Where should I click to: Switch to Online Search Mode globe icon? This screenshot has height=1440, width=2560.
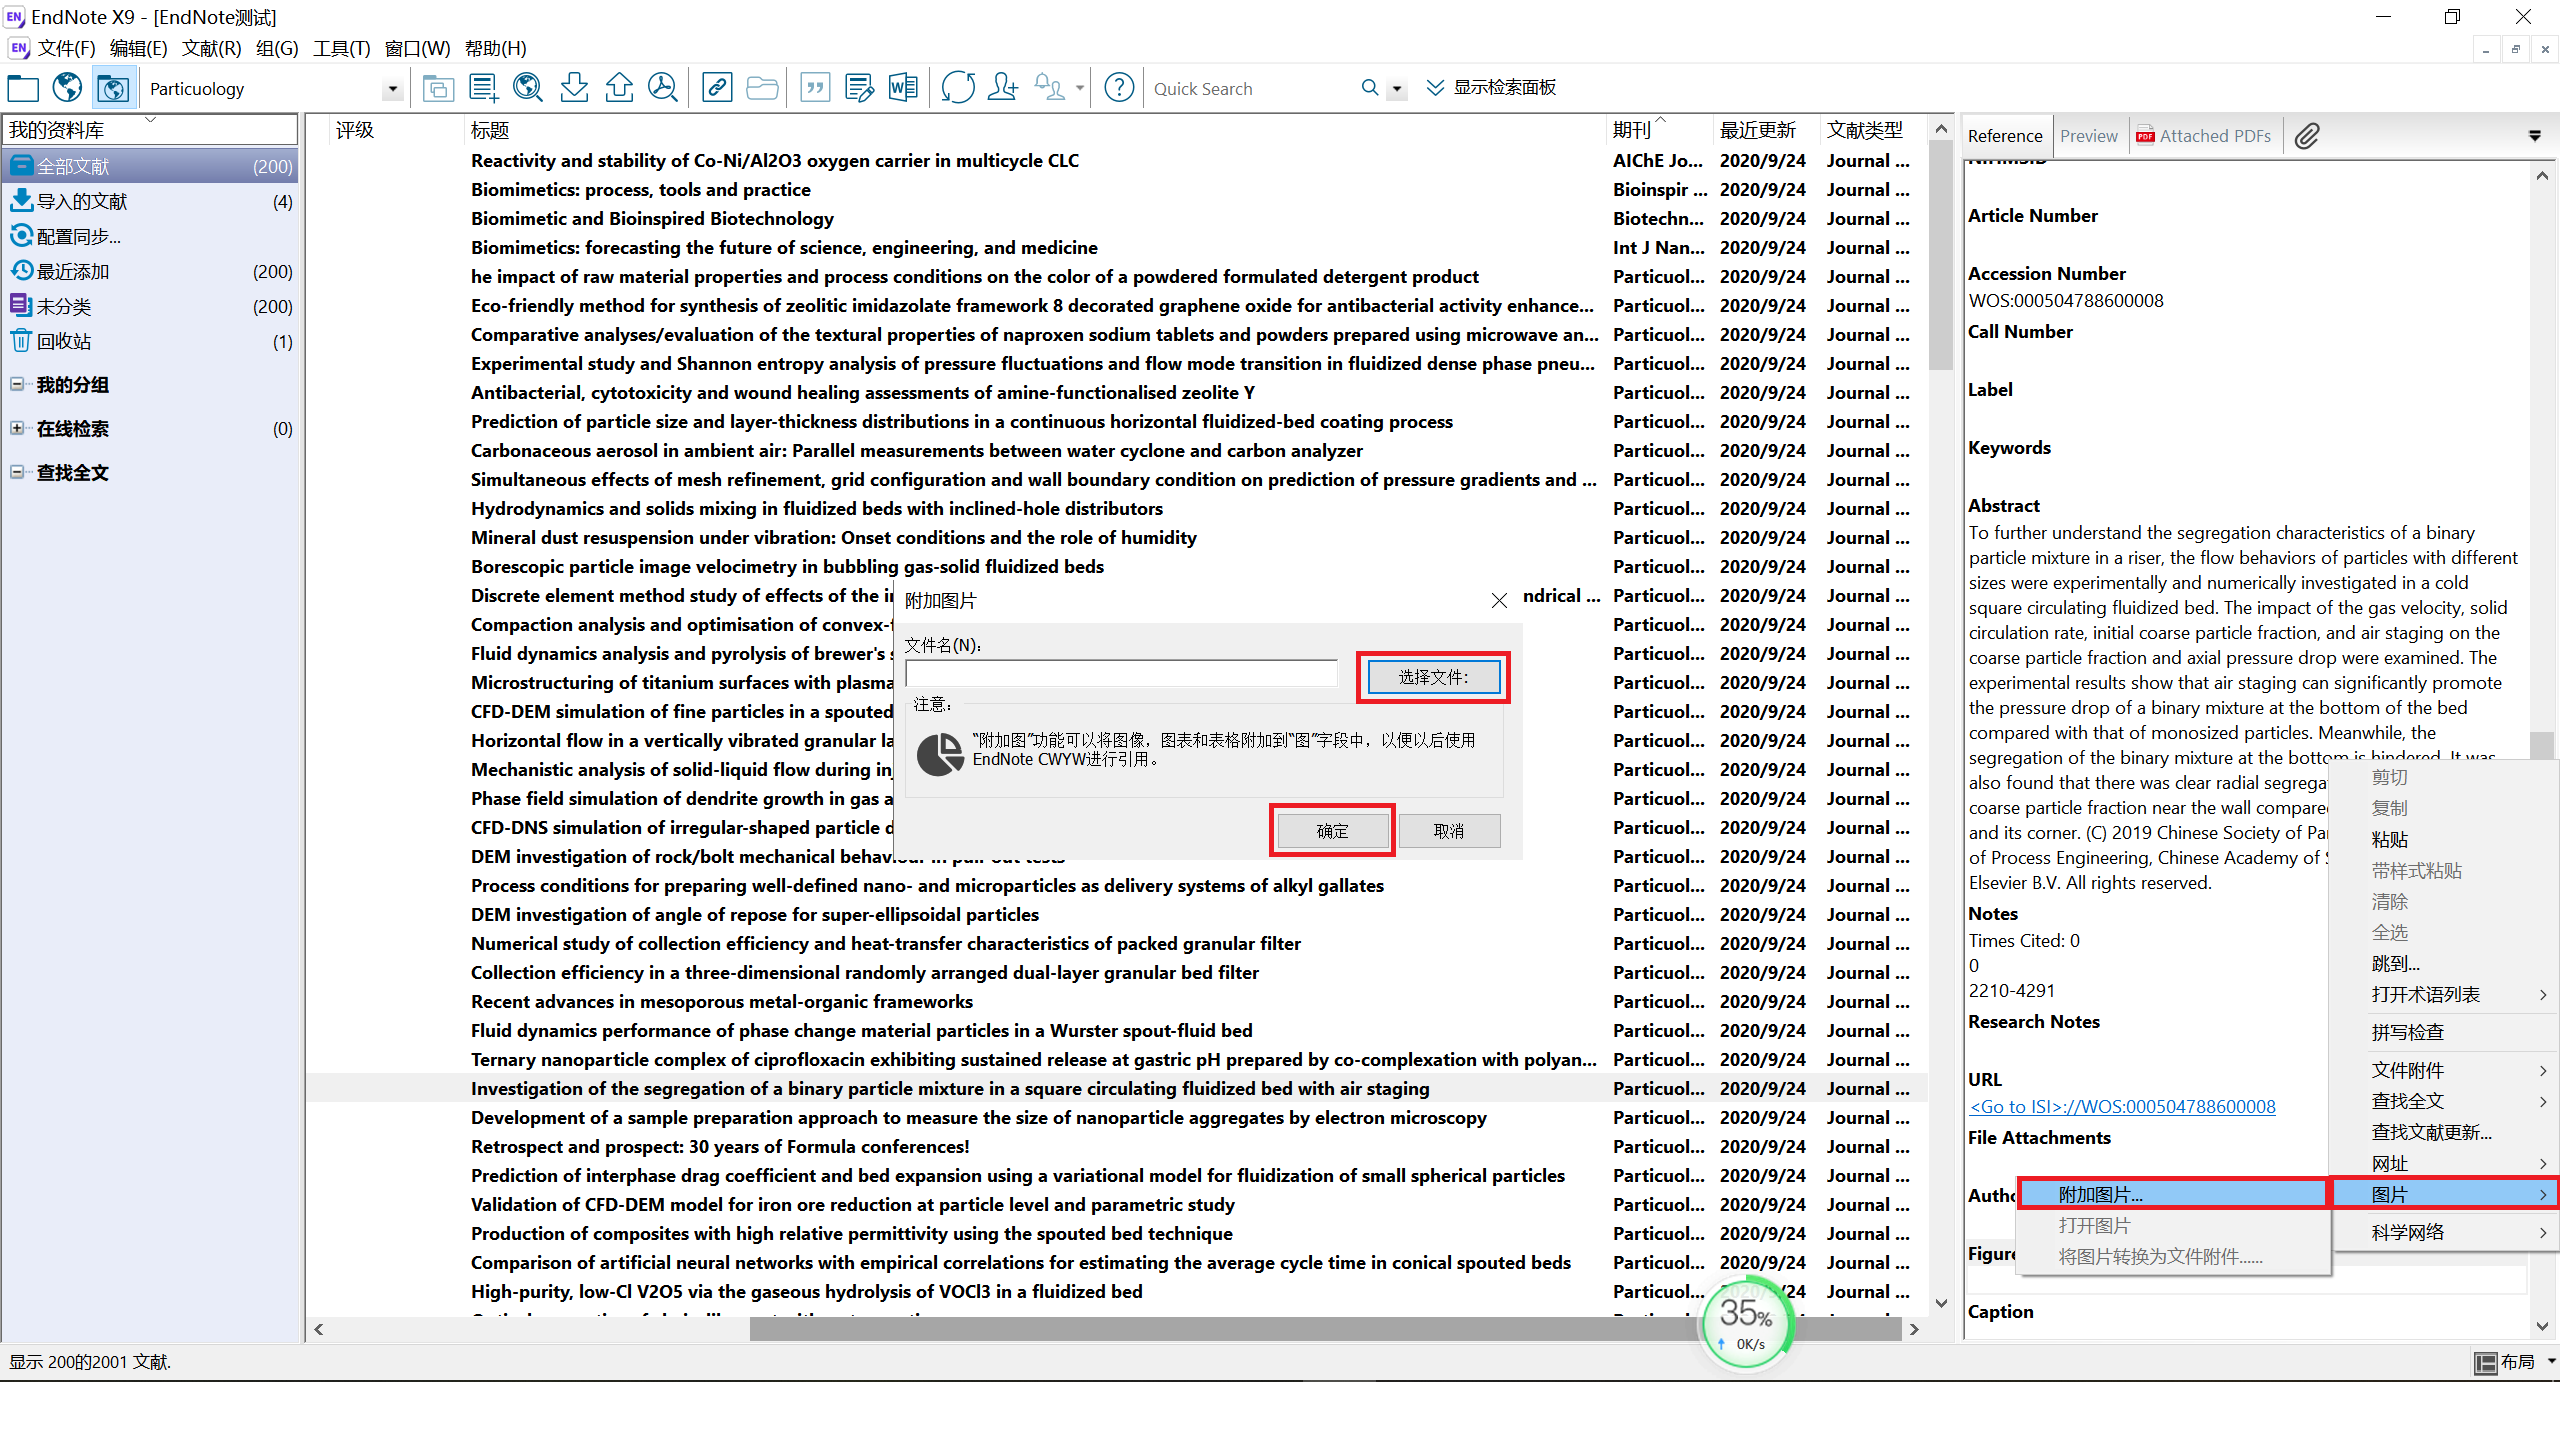[67, 88]
